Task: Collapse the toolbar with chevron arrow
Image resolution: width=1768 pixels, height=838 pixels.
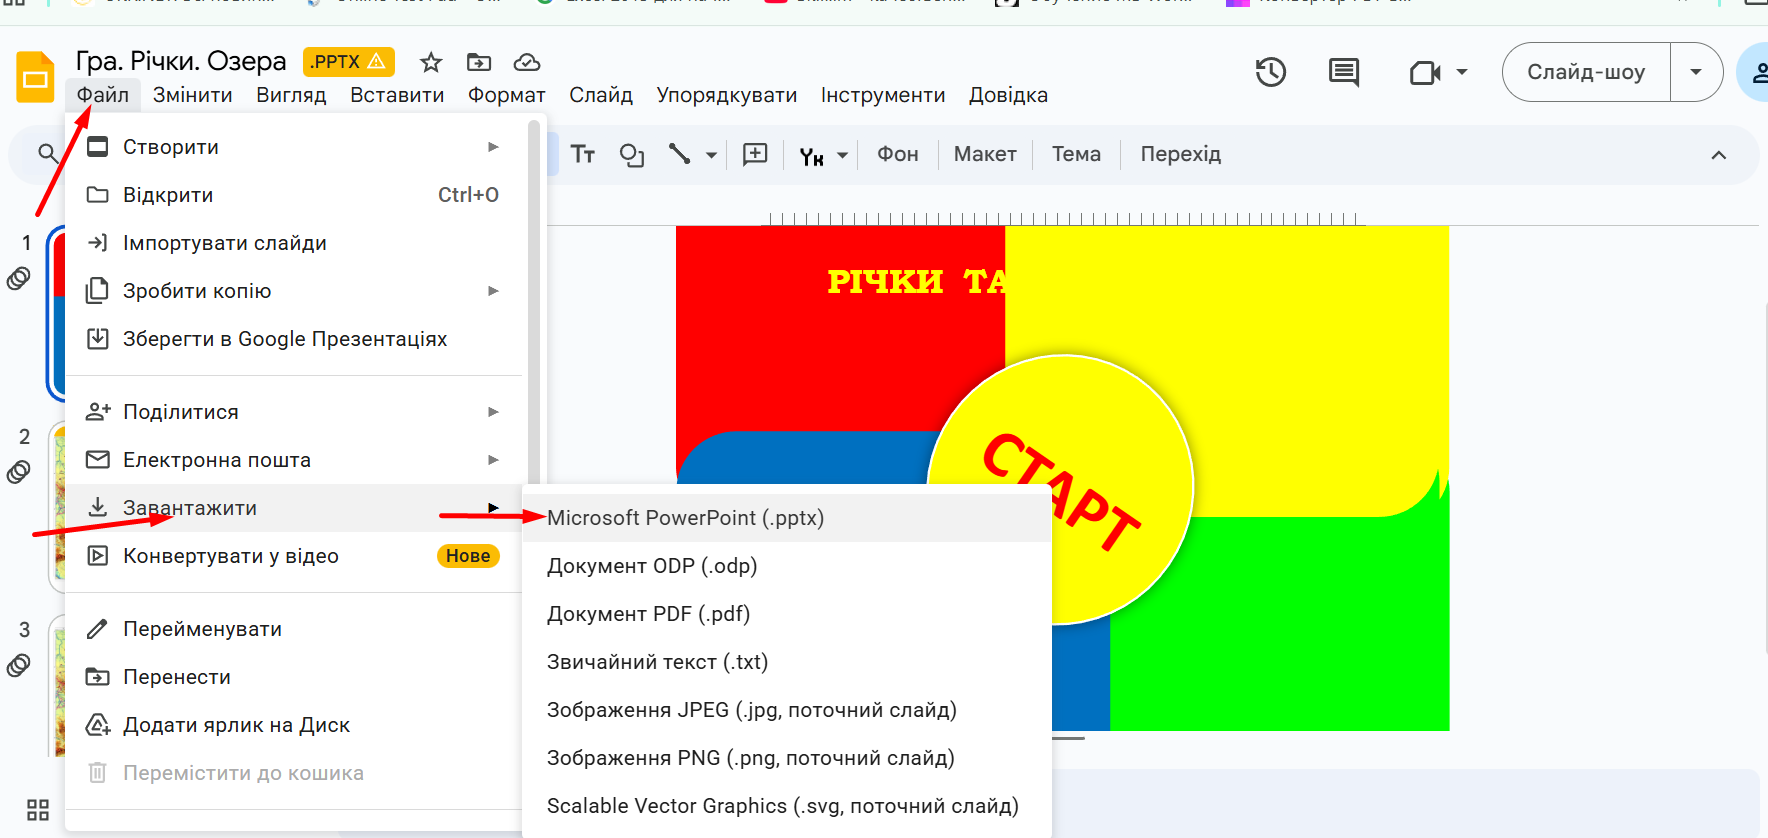Action: [1719, 155]
